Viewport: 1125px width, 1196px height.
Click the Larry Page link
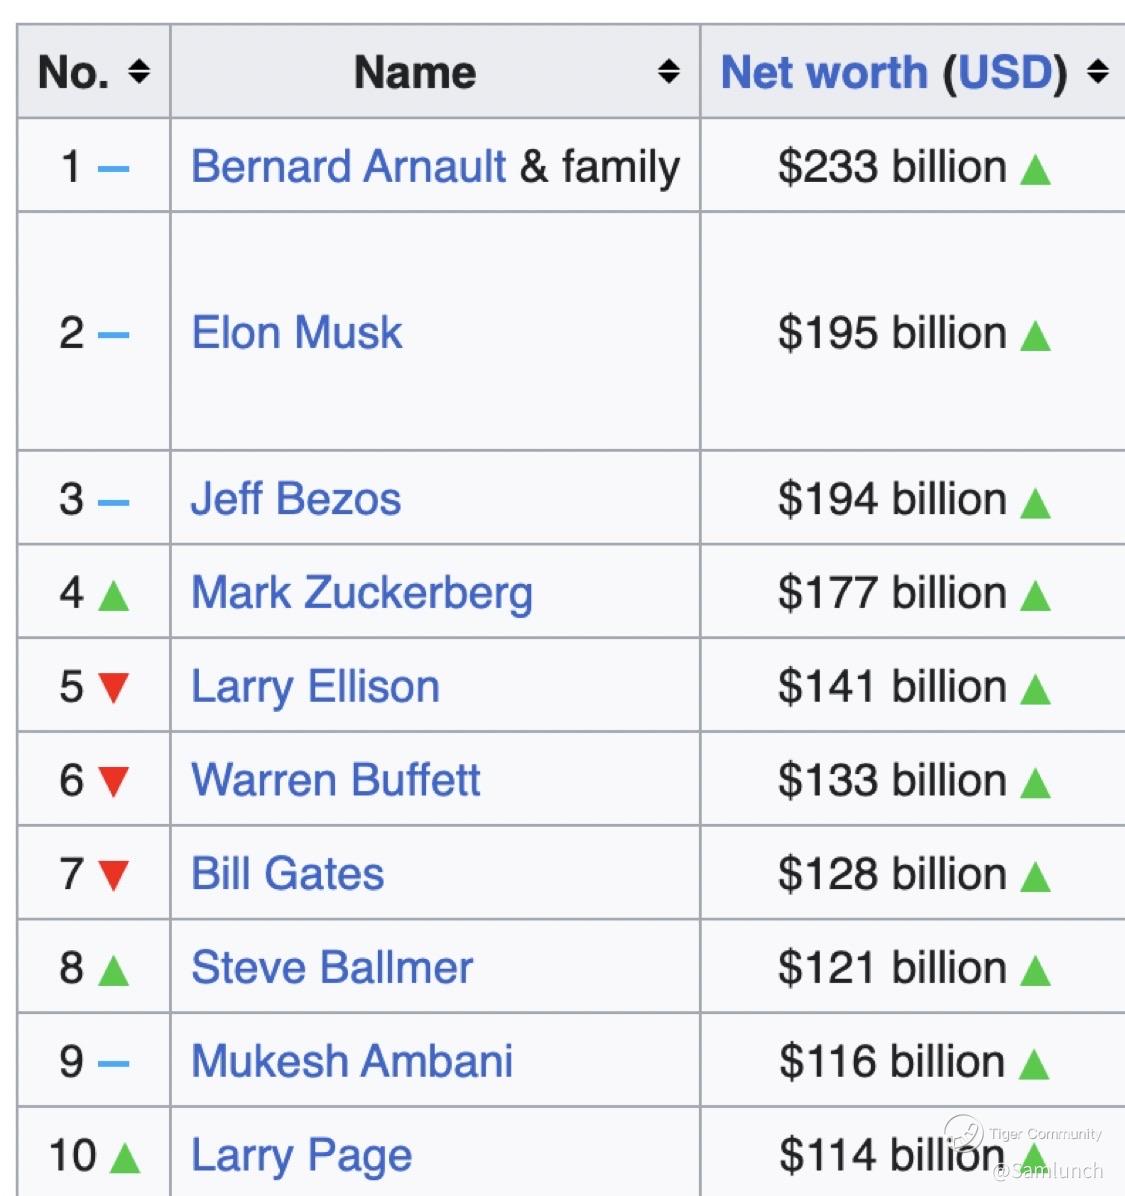301,1156
